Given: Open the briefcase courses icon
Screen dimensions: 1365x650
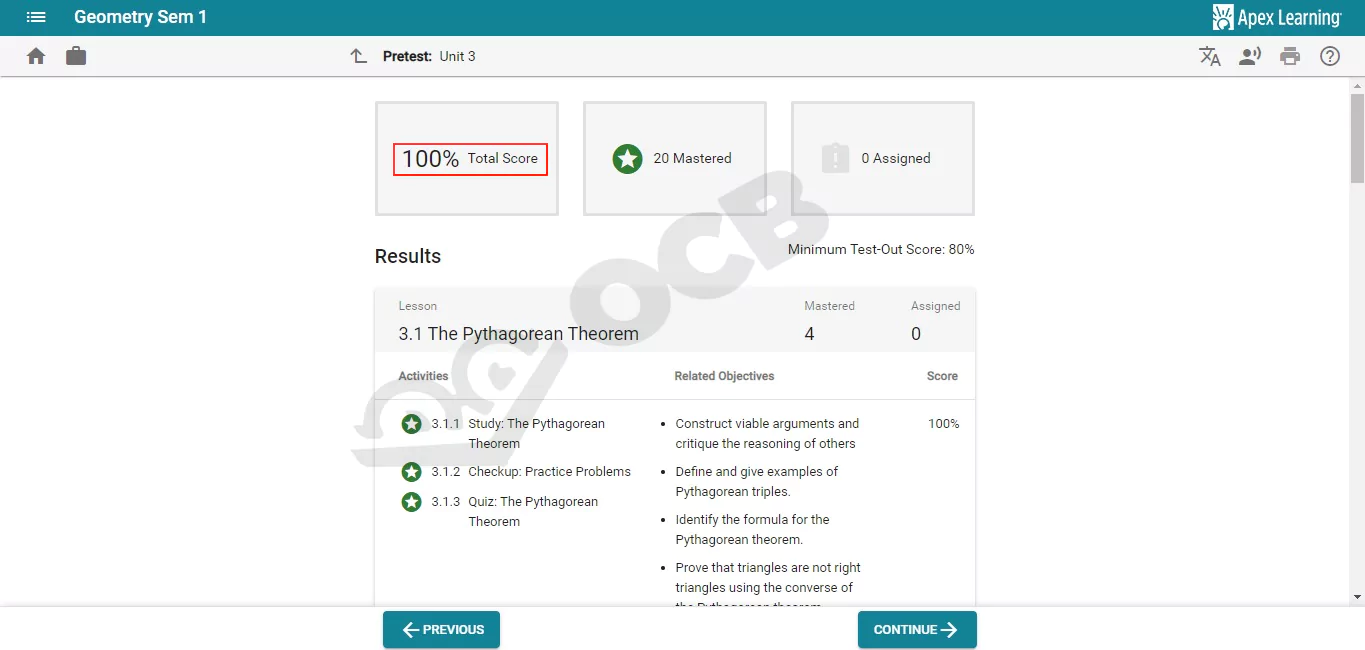Looking at the screenshot, I should [76, 56].
